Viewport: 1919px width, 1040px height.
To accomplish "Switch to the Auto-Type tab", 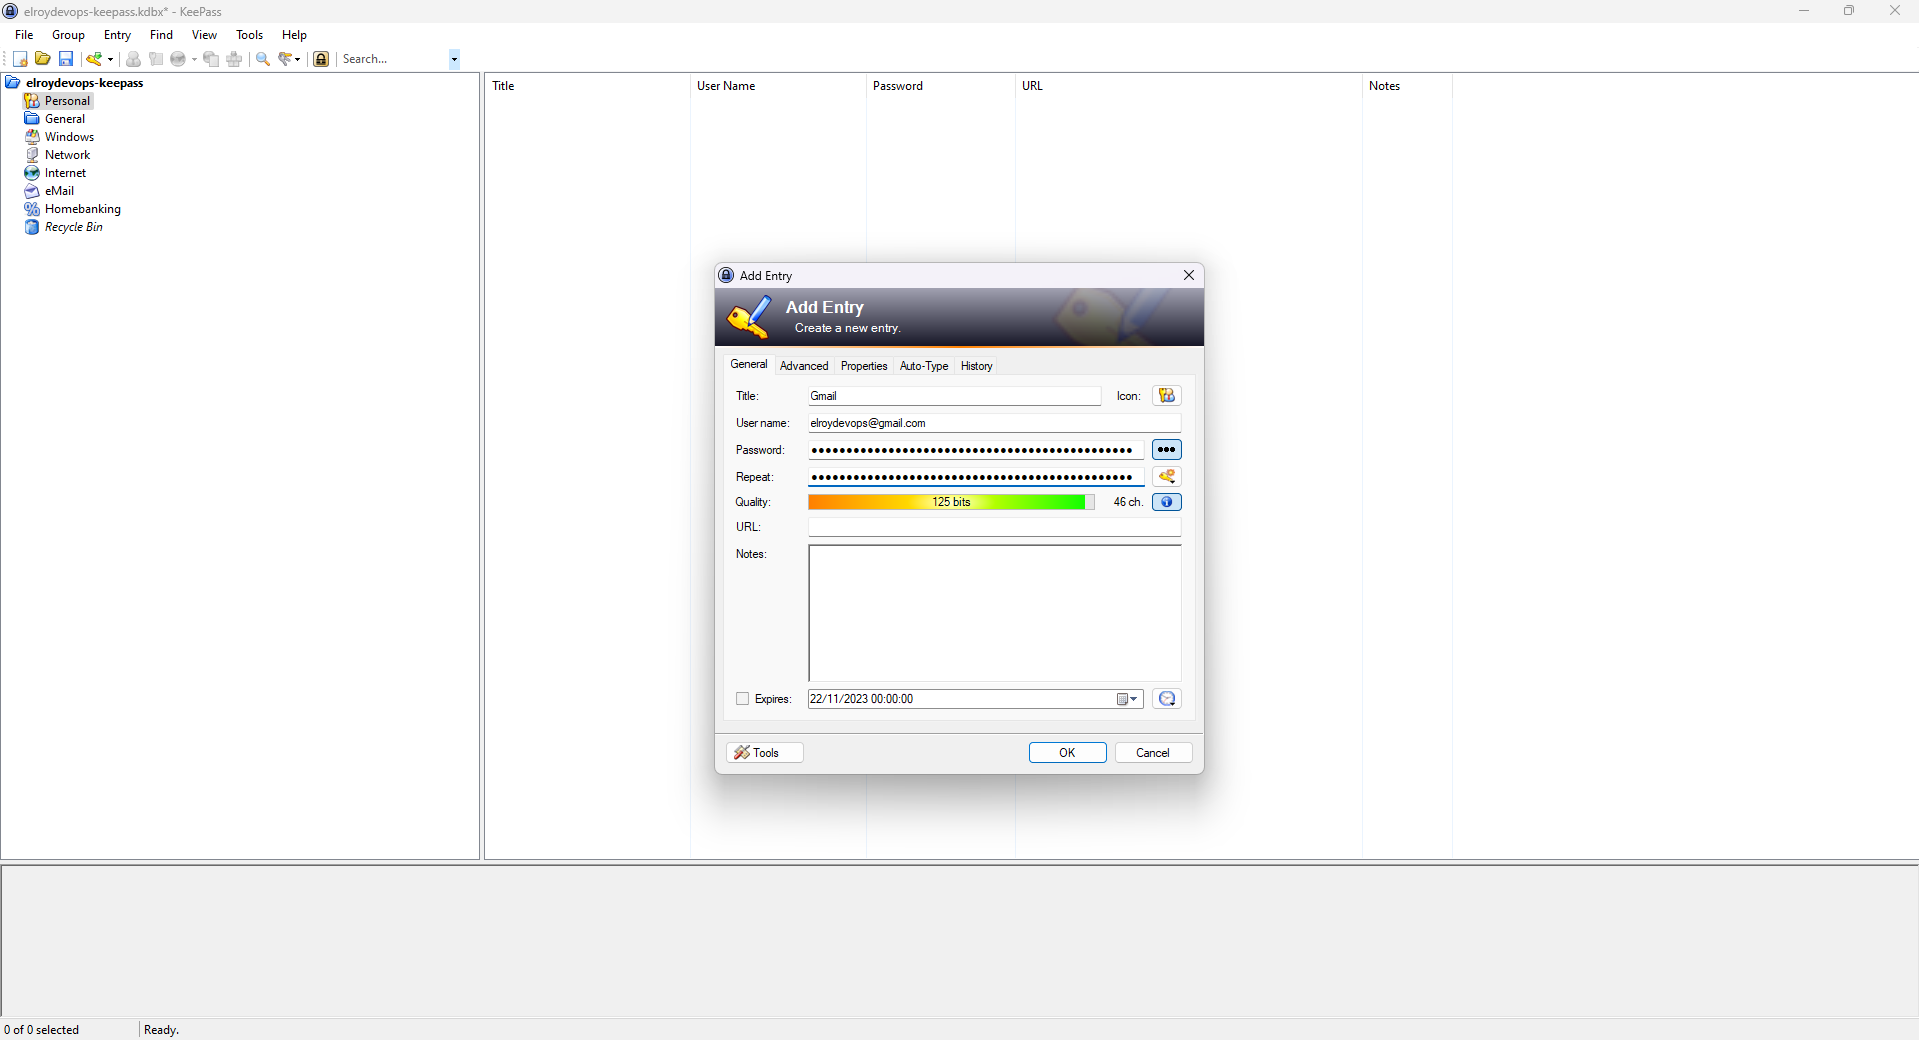I will (x=924, y=366).
